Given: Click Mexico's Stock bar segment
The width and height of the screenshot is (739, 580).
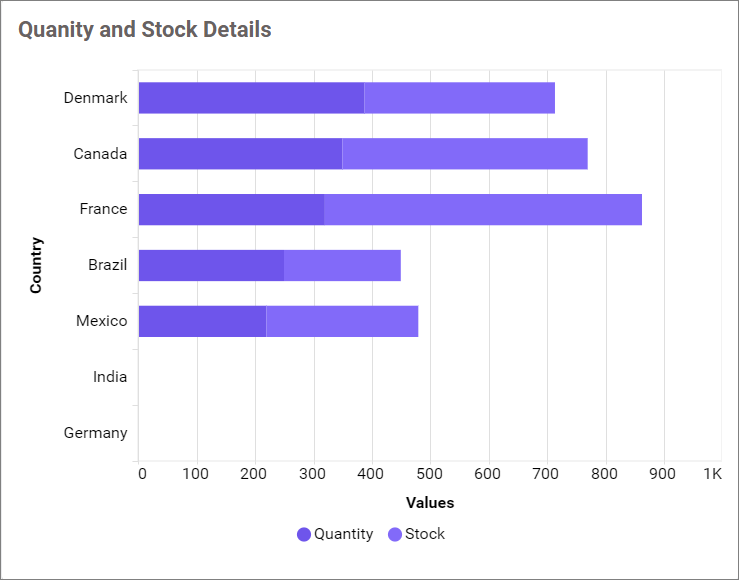Looking at the screenshot, I should point(342,321).
